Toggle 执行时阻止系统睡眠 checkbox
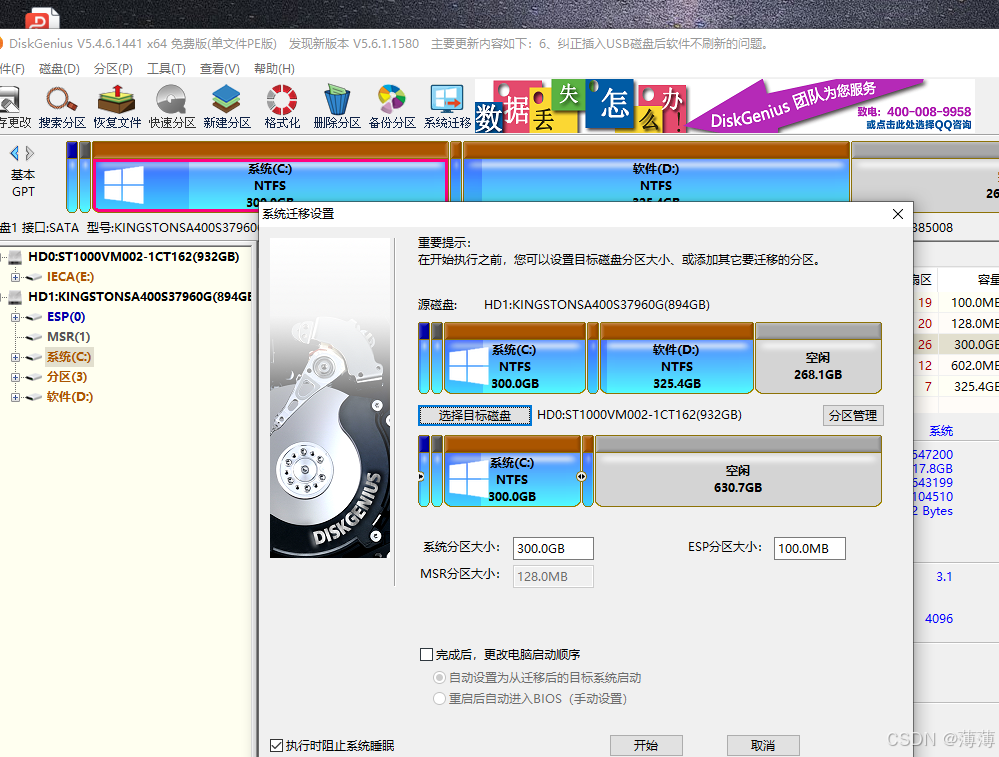 (x=277, y=745)
